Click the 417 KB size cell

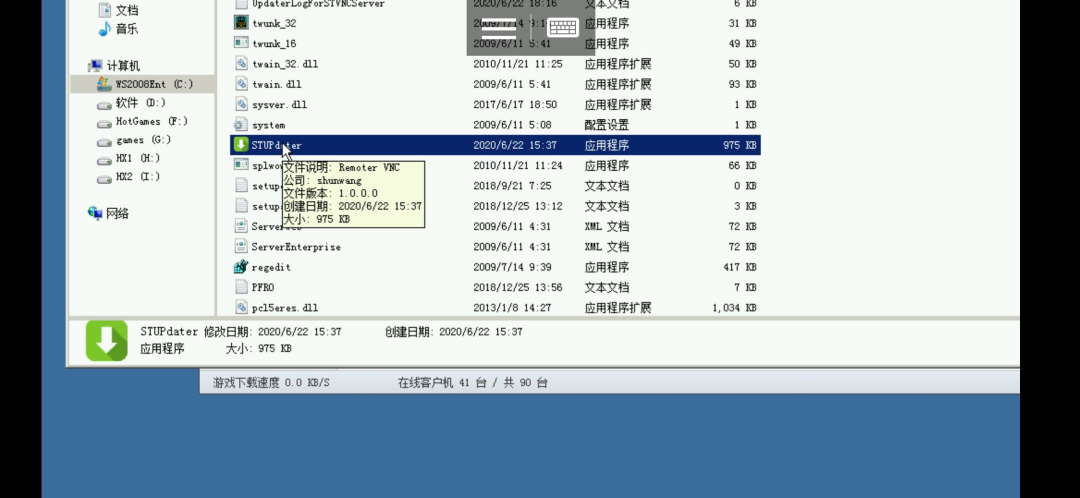coord(739,267)
